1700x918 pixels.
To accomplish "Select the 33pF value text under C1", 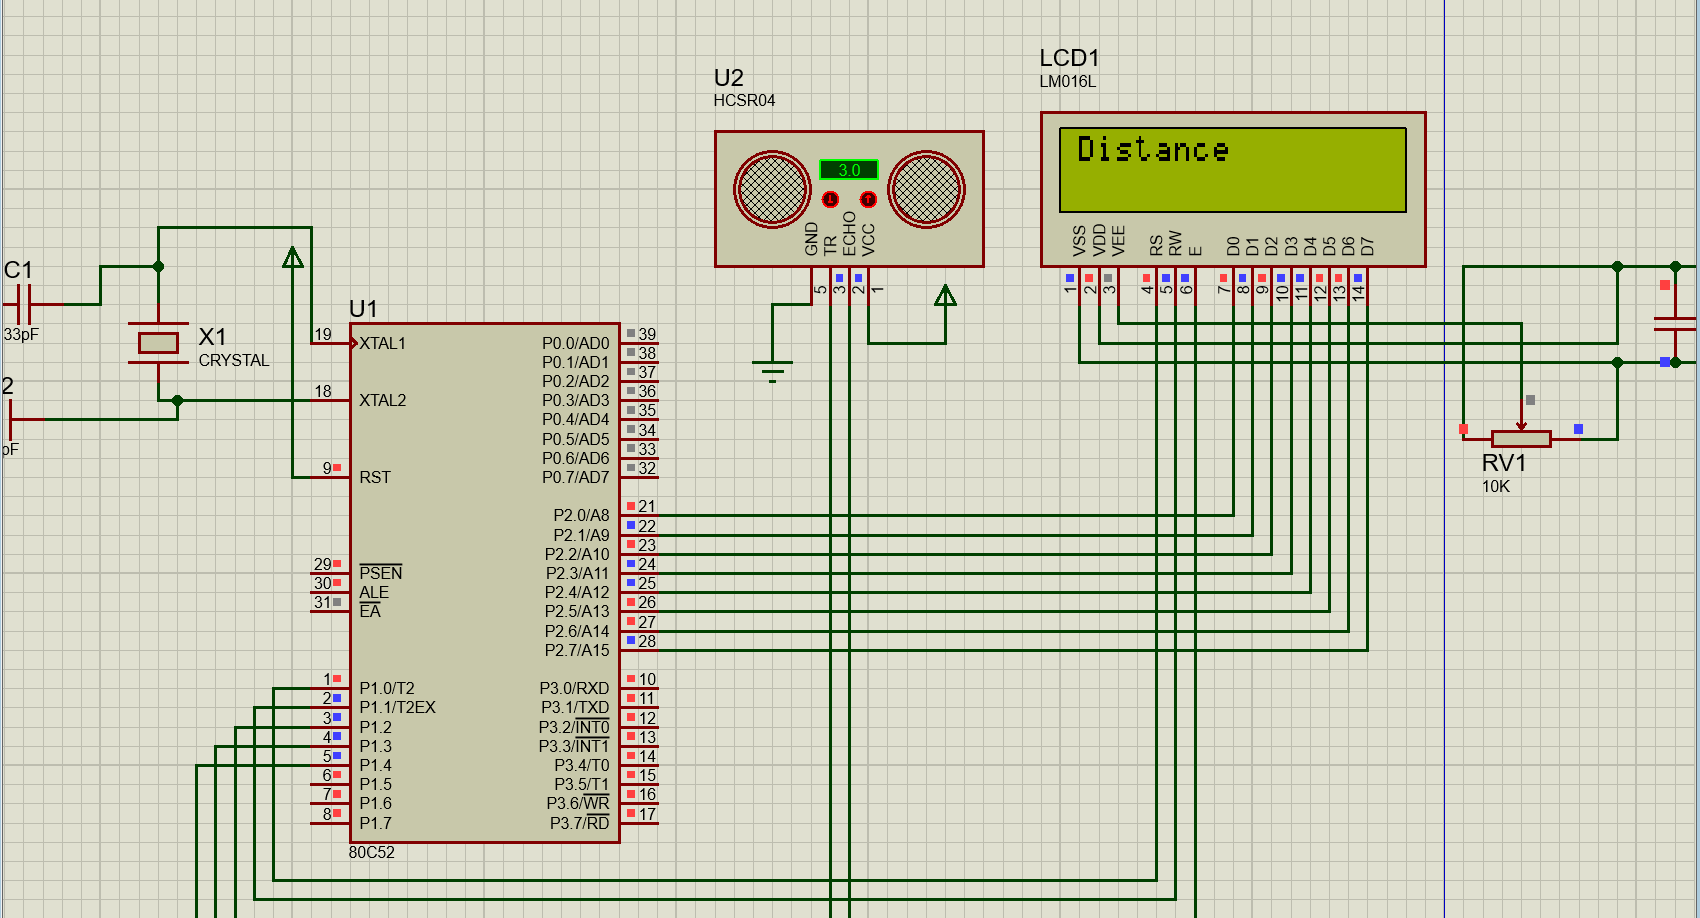I will point(21,335).
